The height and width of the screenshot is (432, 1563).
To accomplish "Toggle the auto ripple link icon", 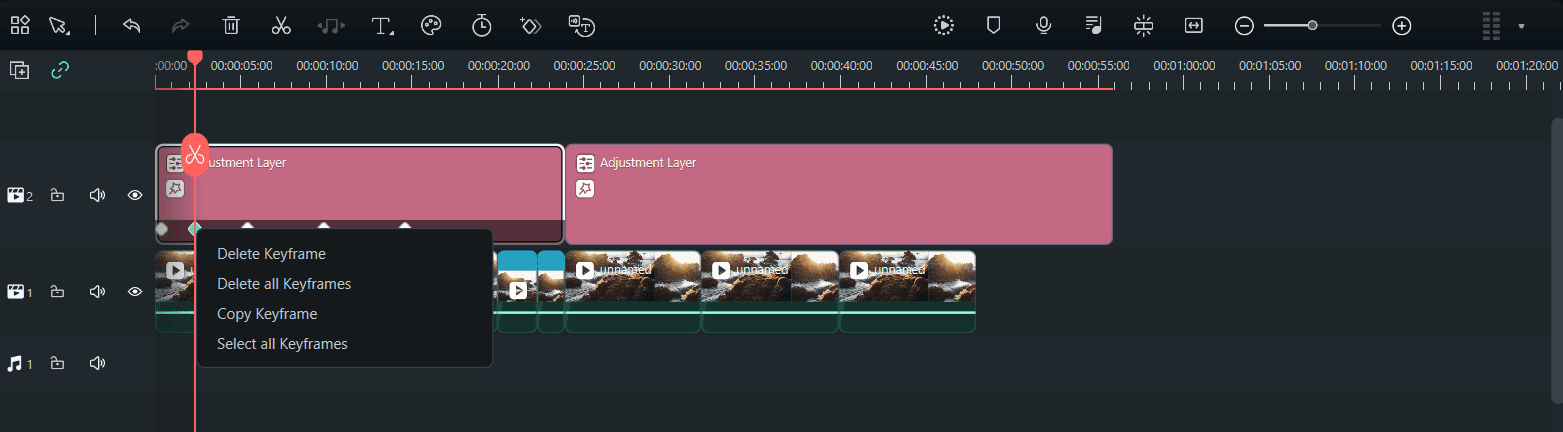I will tap(61, 70).
